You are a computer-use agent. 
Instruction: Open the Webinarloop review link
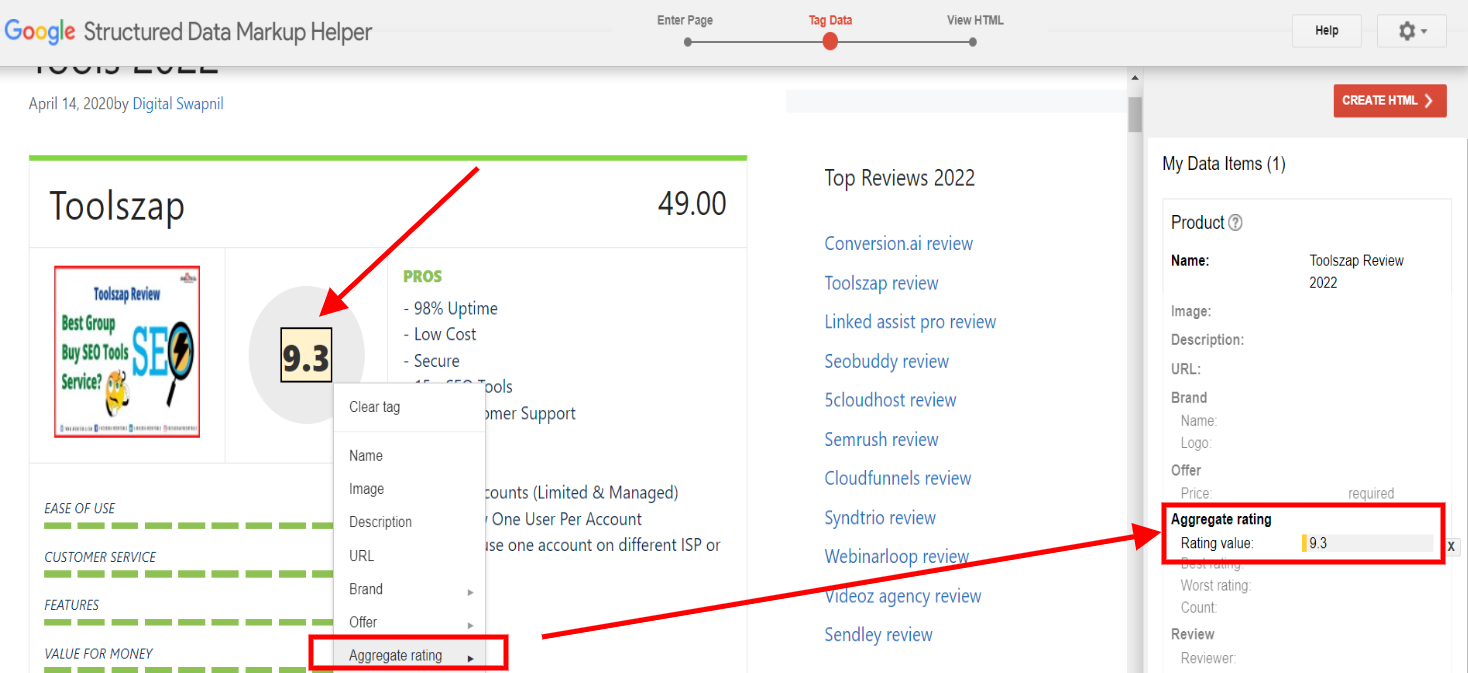[896, 557]
